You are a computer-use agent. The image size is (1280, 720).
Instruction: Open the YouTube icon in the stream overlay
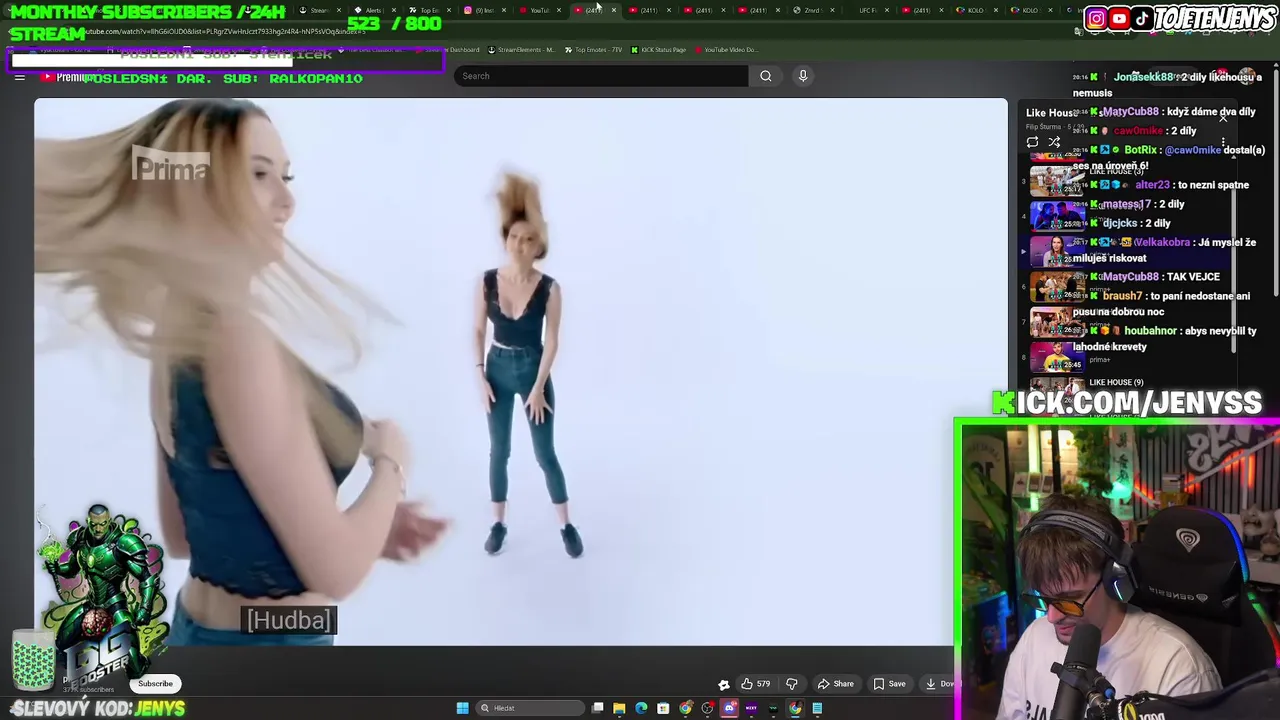click(x=1119, y=18)
